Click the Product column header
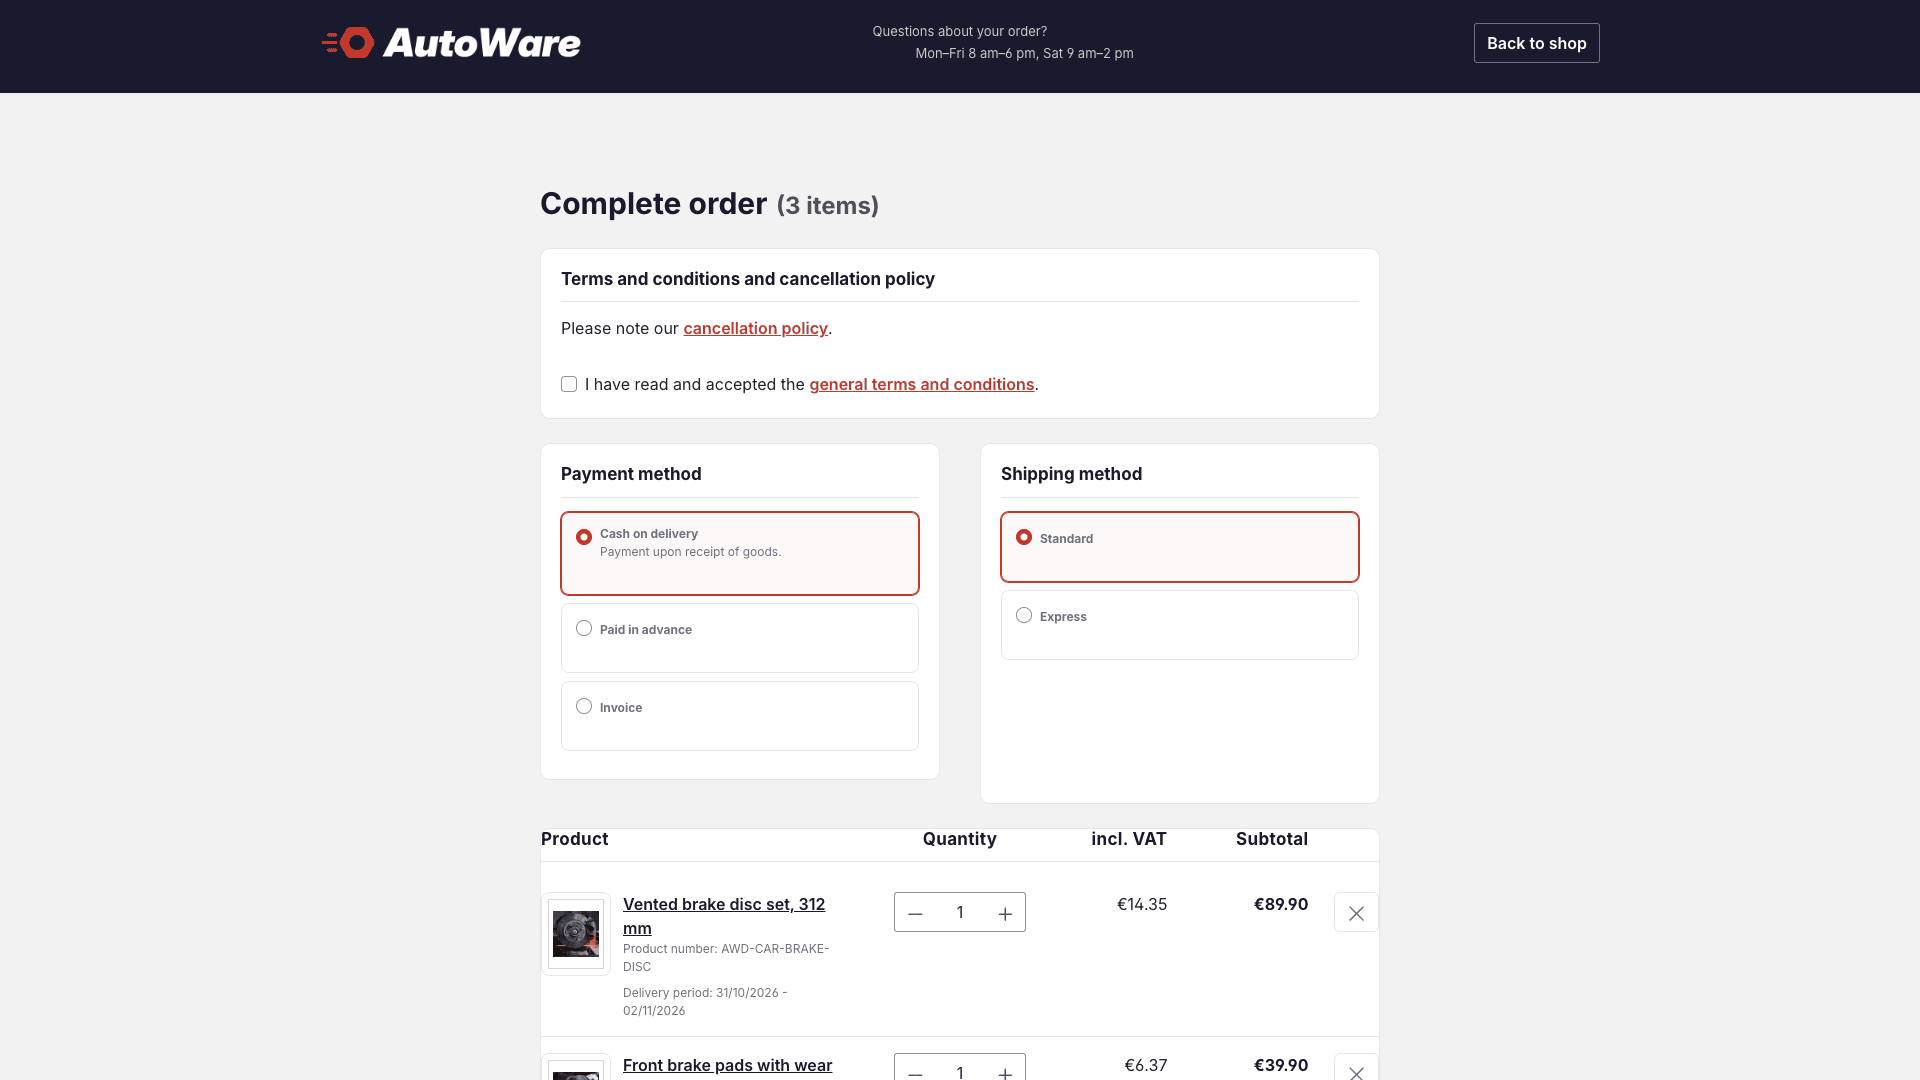The height and width of the screenshot is (1080, 1920). (x=574, y=839)
